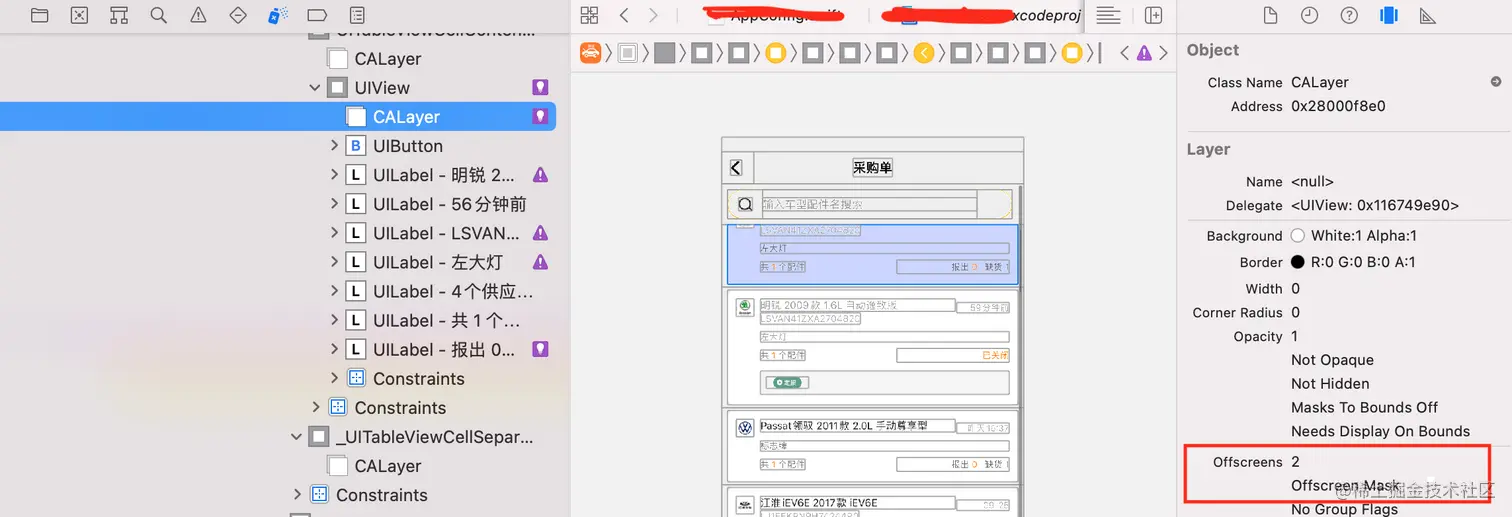Select the Volkswagen logo view in canvas

(x=745, y=428)
